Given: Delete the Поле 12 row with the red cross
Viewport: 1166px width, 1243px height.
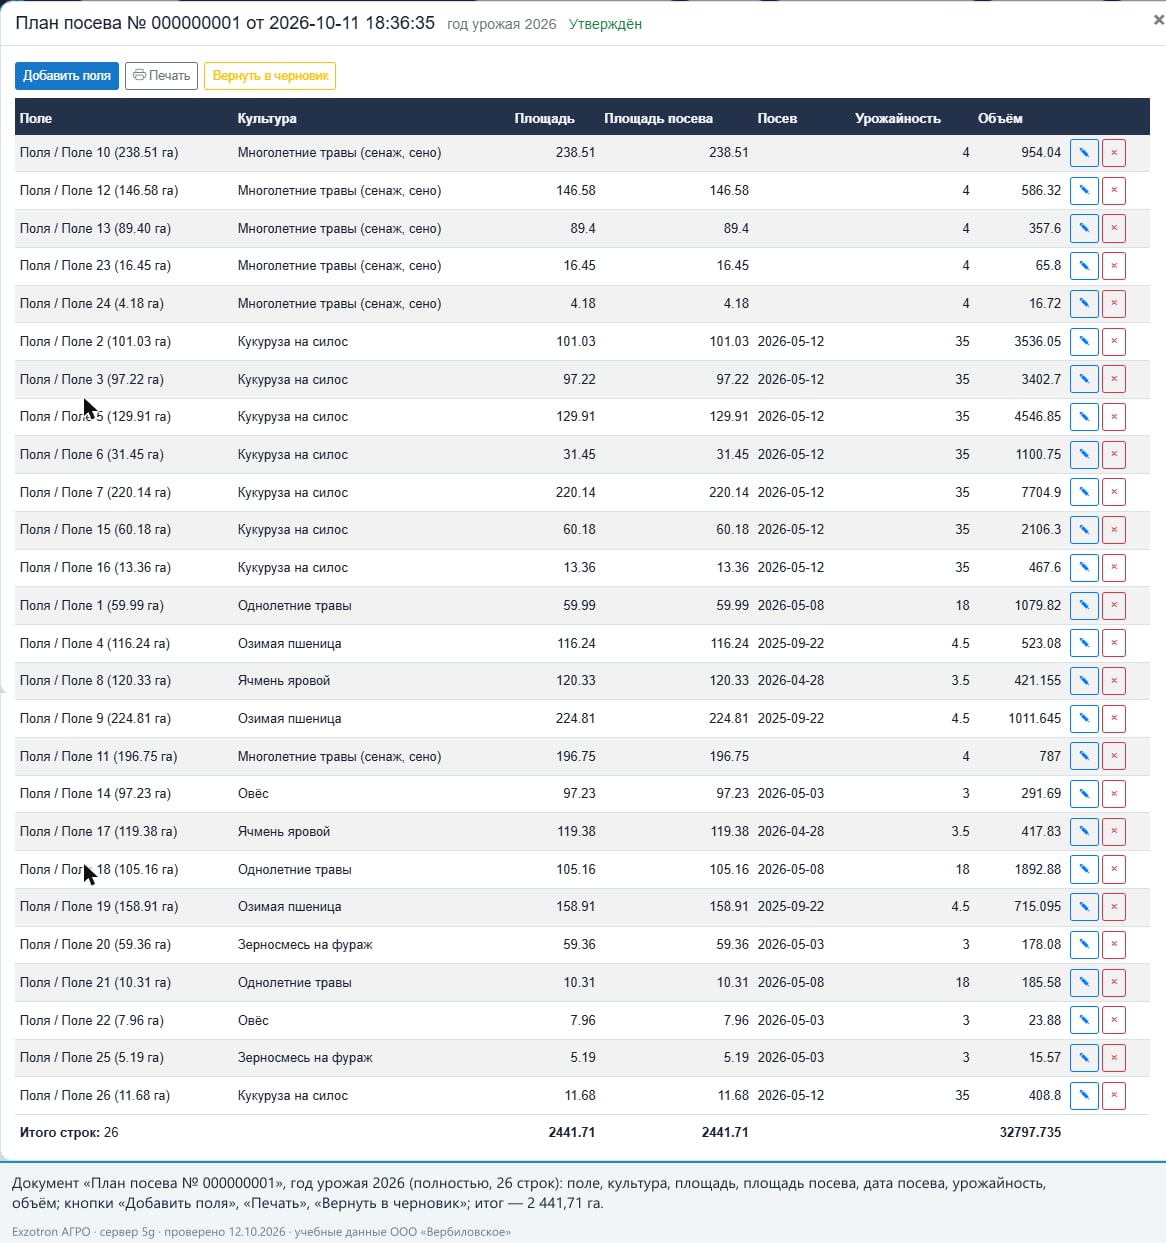Looking at the screenshot, I should (1113, 191).
